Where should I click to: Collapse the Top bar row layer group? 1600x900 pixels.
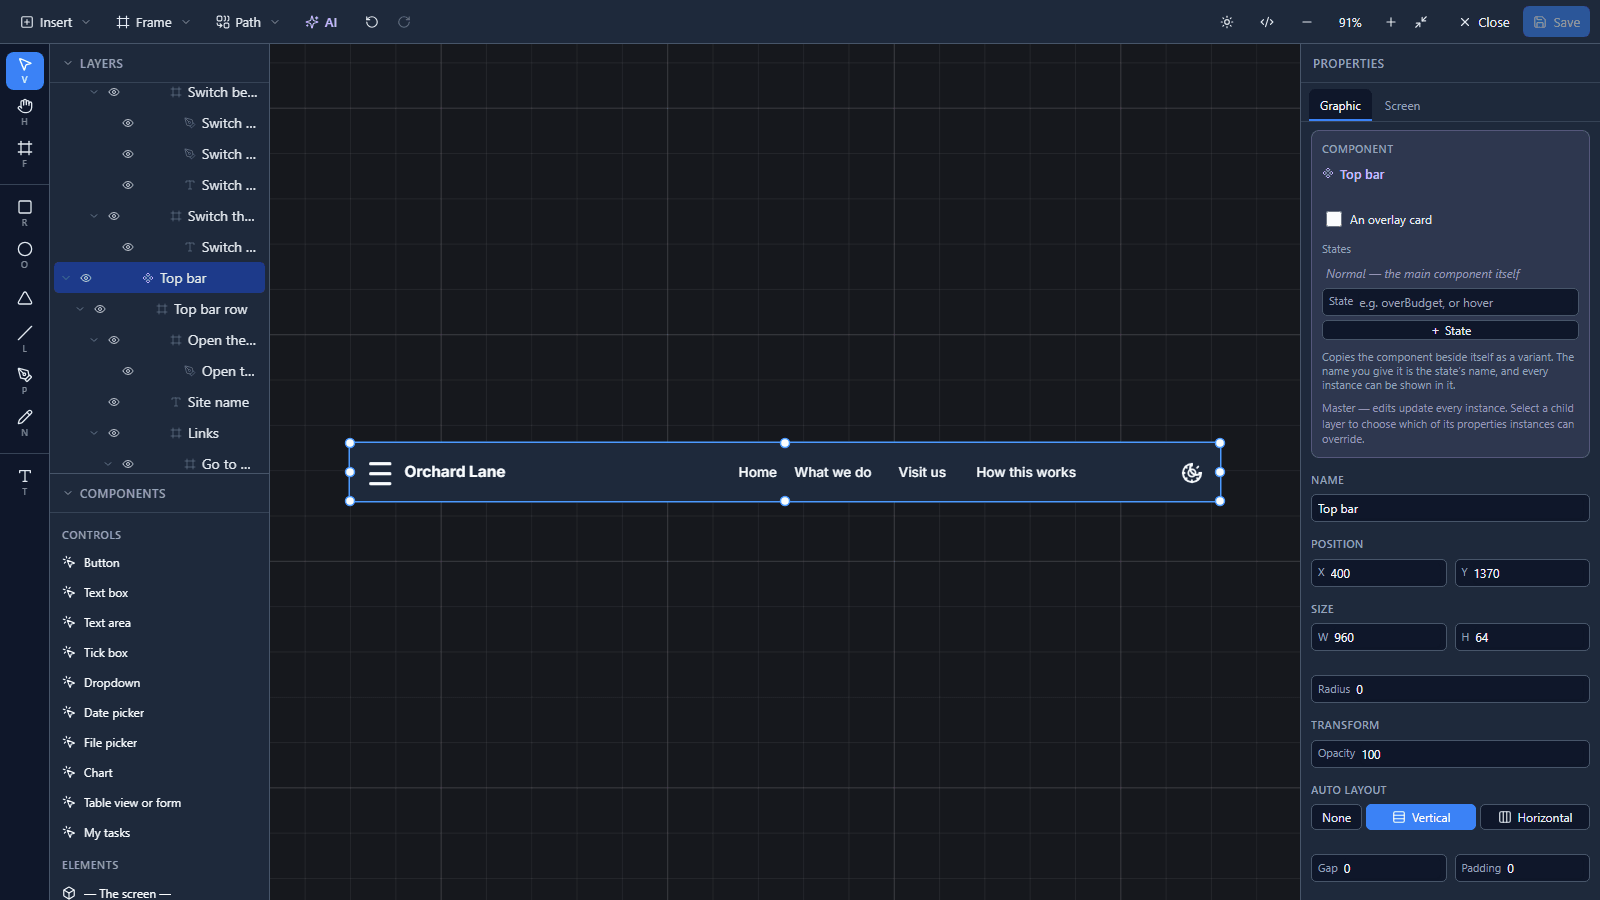pos(80,309)
